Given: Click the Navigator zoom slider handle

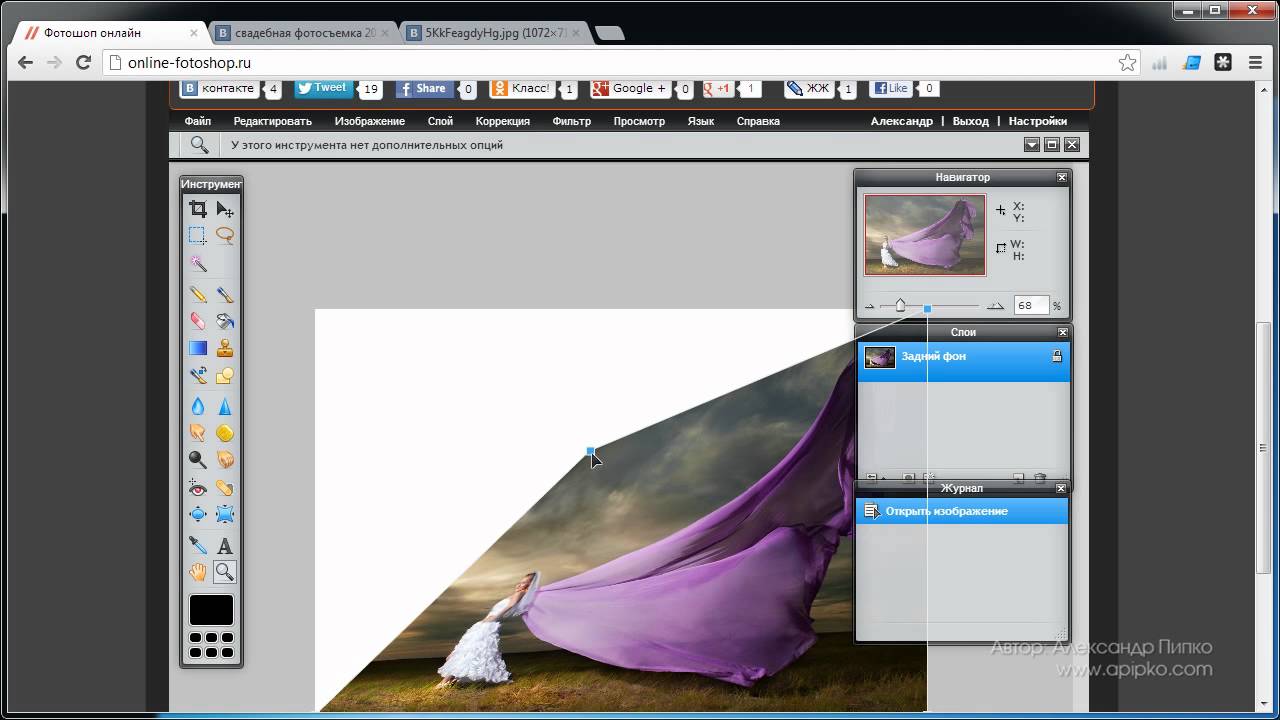Looking at the screenshot, I should [900, 305].
